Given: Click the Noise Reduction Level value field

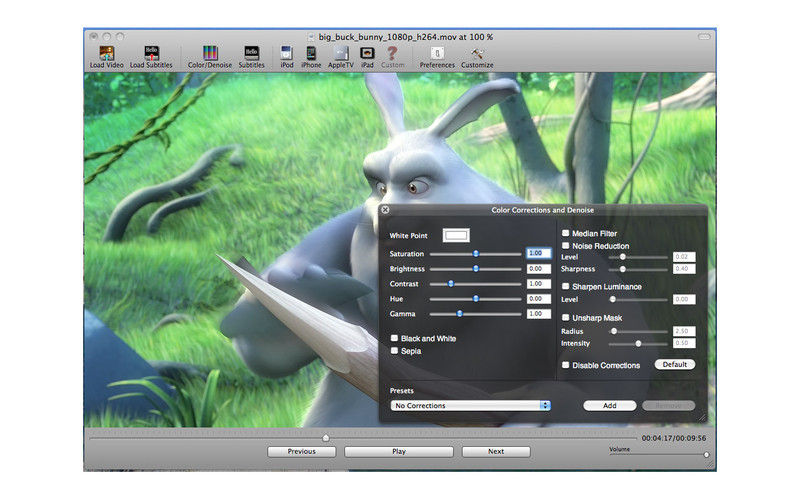Looking at the screenshot, I should pyautogui.click(x=684, y=257).
